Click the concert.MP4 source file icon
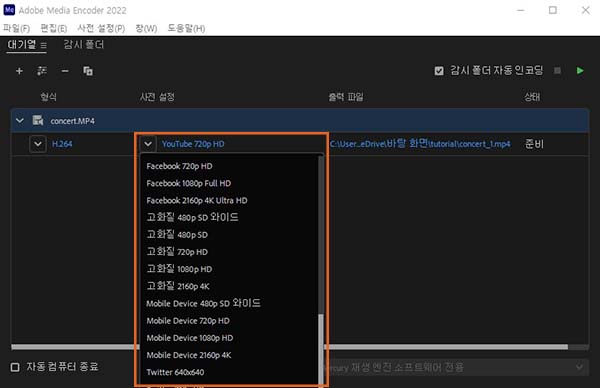This screenshot has height=388, width=600. point(38,121)
